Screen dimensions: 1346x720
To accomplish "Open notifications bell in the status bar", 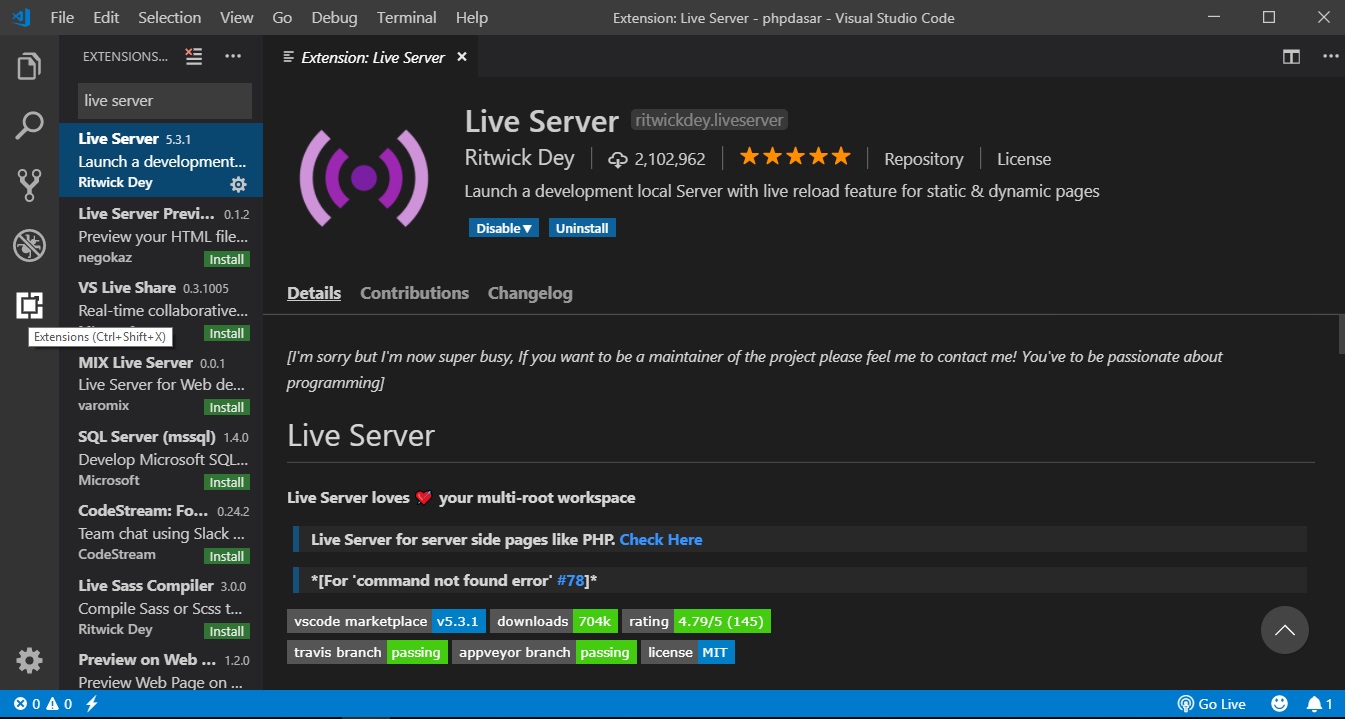I will coord(1320,704).
